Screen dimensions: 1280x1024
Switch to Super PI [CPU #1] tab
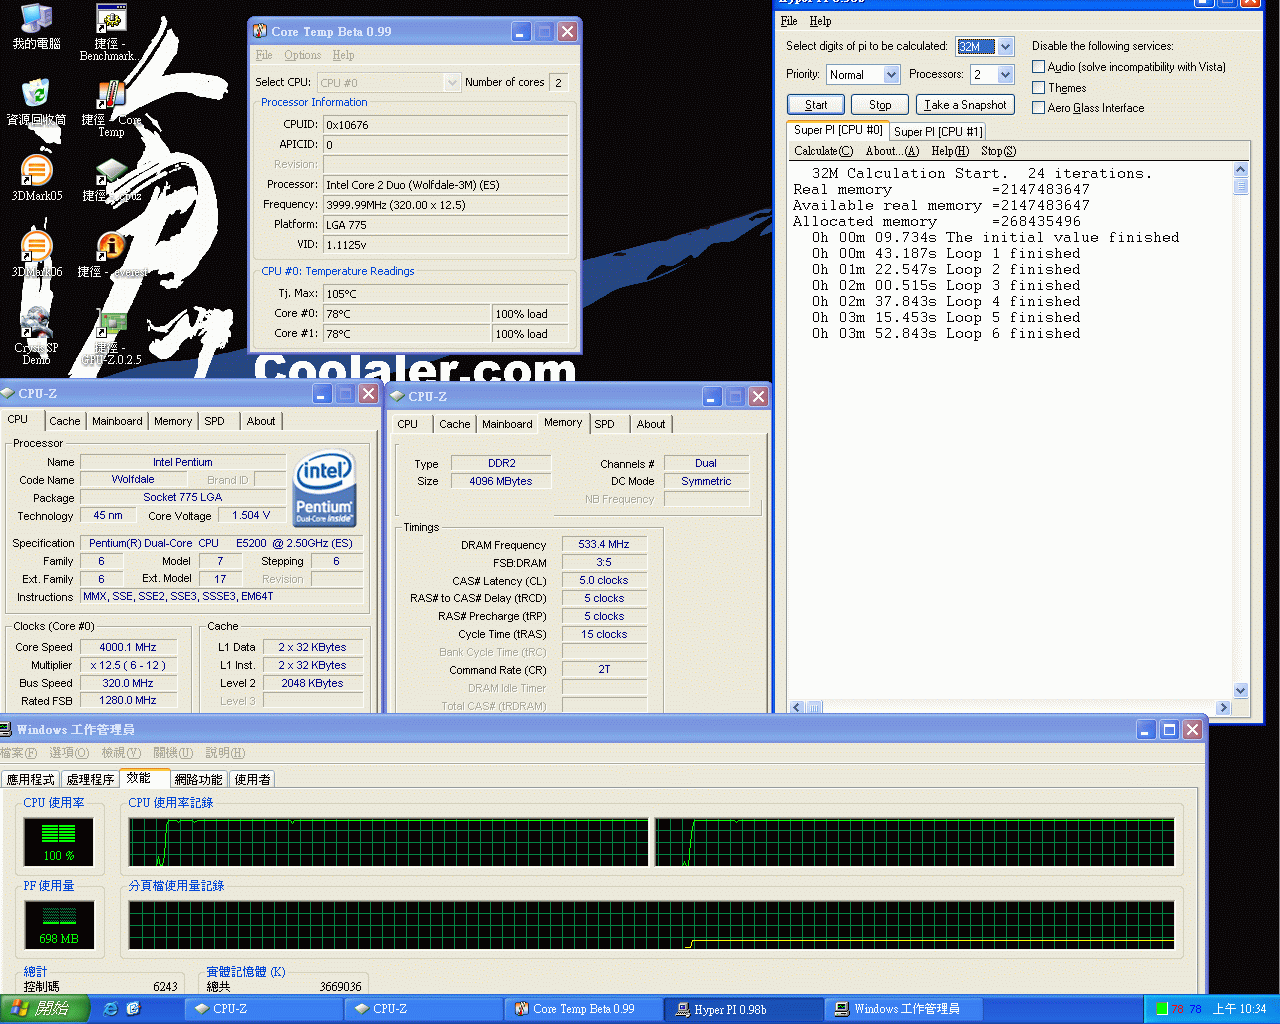(x=938, y=131)
